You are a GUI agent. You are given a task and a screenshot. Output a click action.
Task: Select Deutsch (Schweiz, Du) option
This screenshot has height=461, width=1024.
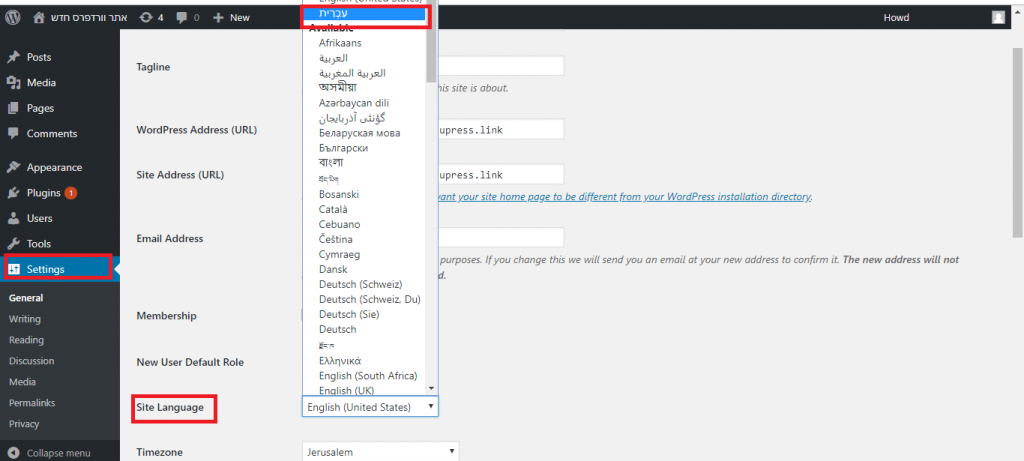(370, 299)
